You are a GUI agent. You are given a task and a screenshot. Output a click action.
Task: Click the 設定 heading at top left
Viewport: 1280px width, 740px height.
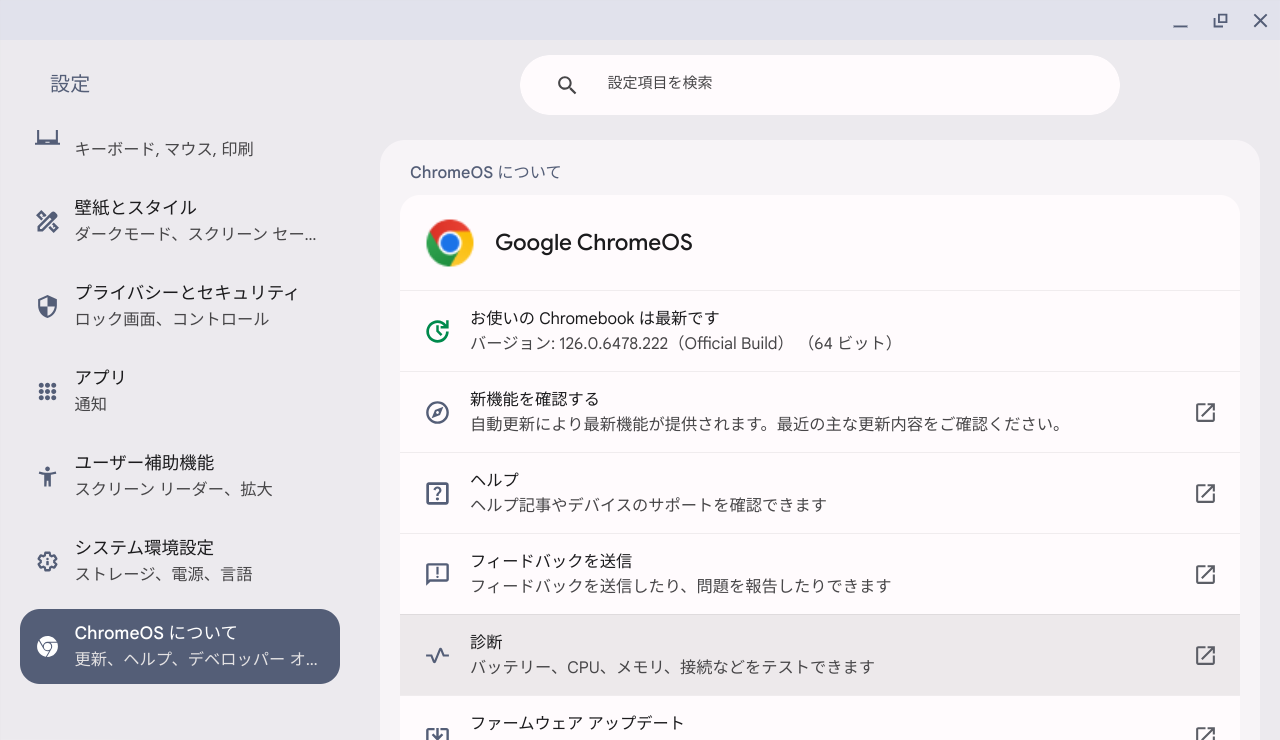pyautogui.click(x=69, y=84)
